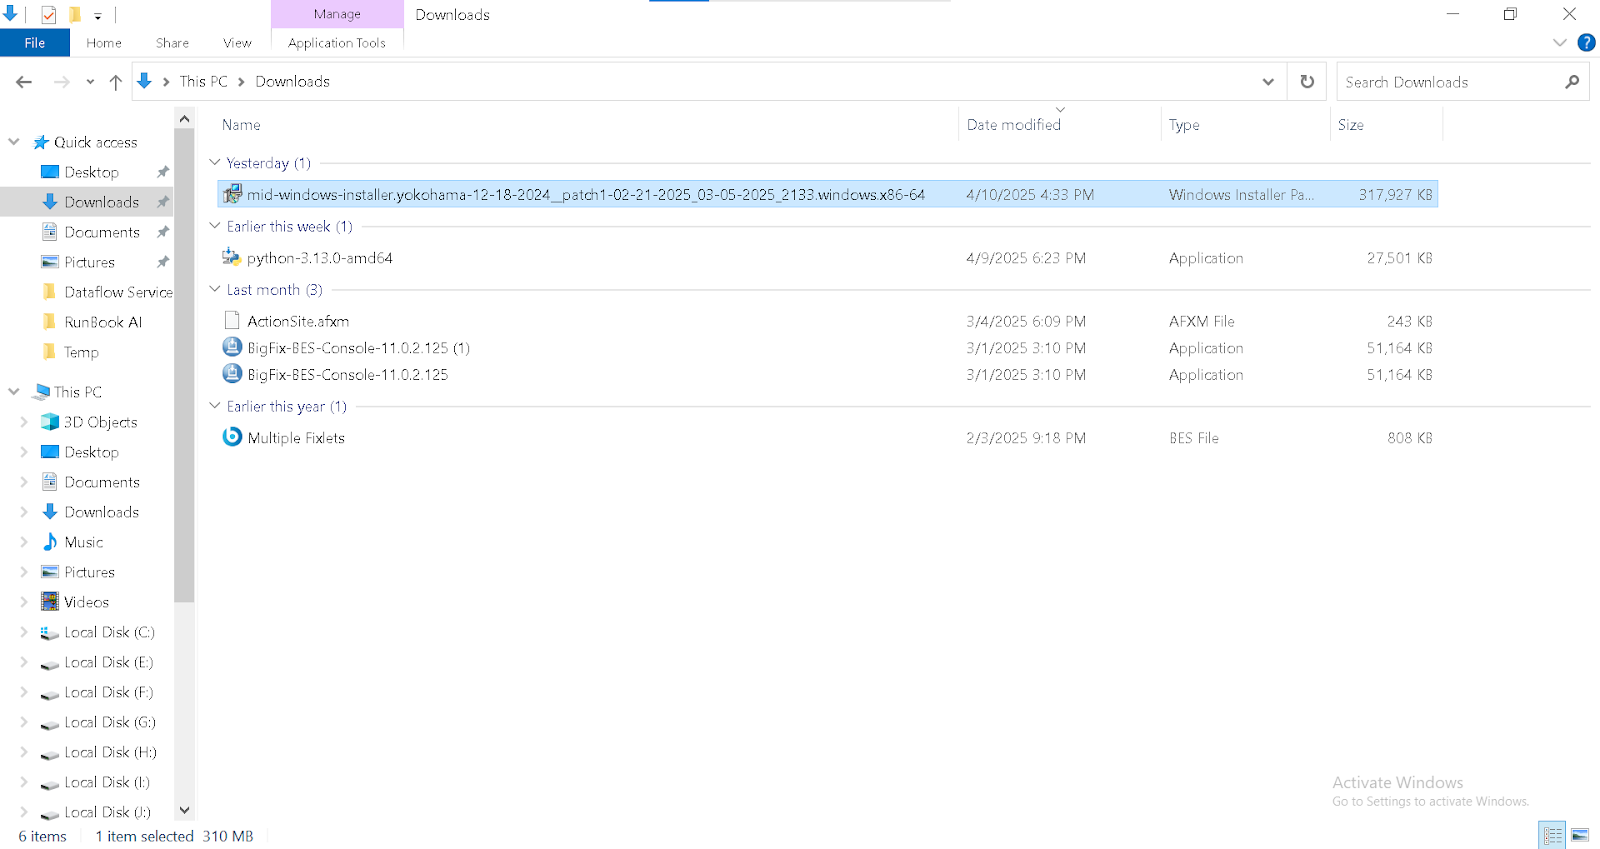
Task: Click the This PC breadcrumb
Action: coord(204,82)
